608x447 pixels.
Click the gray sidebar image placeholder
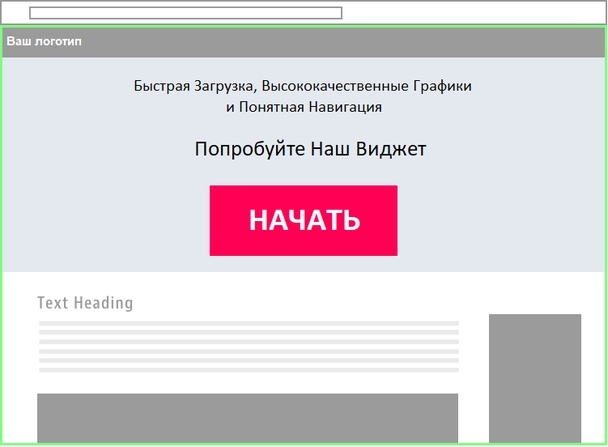pyautogui.click(x=535, y=378)
